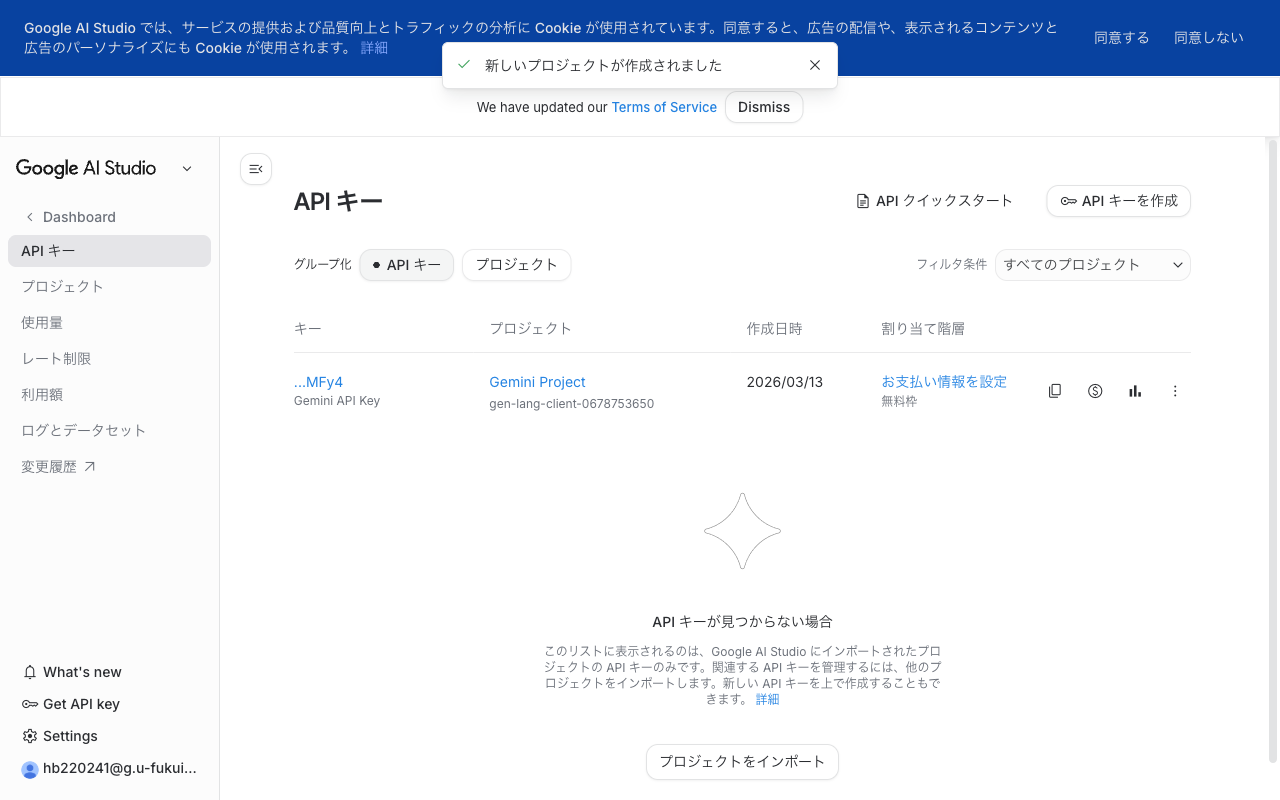Open the お支払い情報を設定 link
1280x800 pixels.
(x=944, y=381)
